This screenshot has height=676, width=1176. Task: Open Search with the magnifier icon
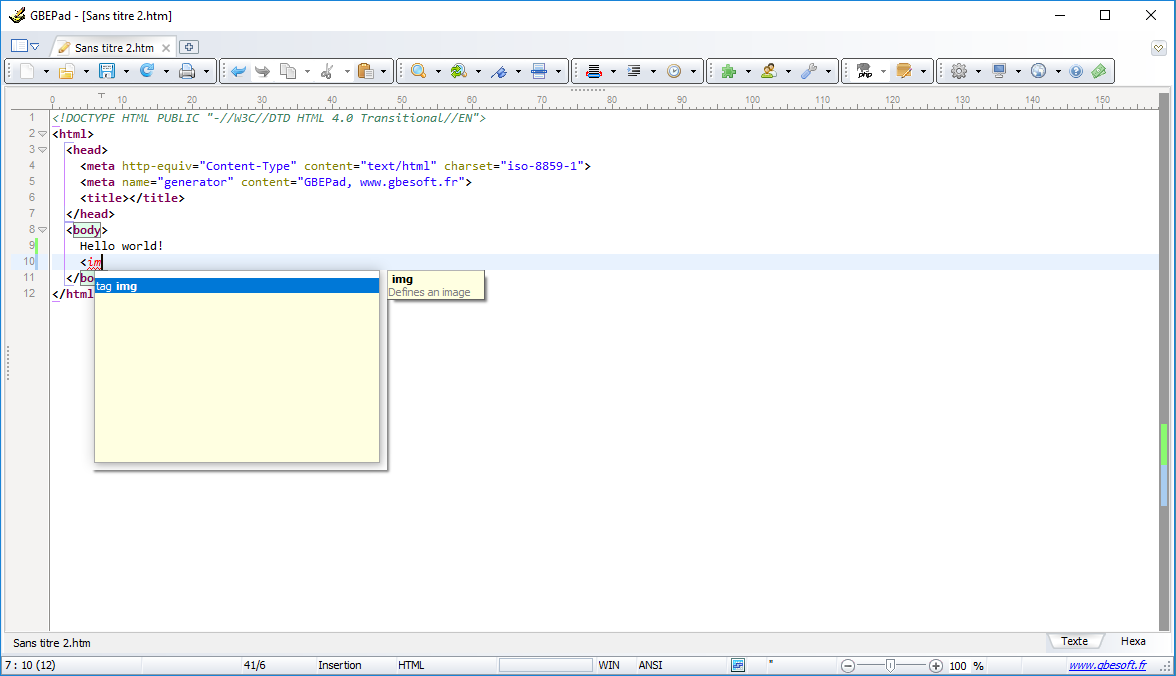(418, 71)
